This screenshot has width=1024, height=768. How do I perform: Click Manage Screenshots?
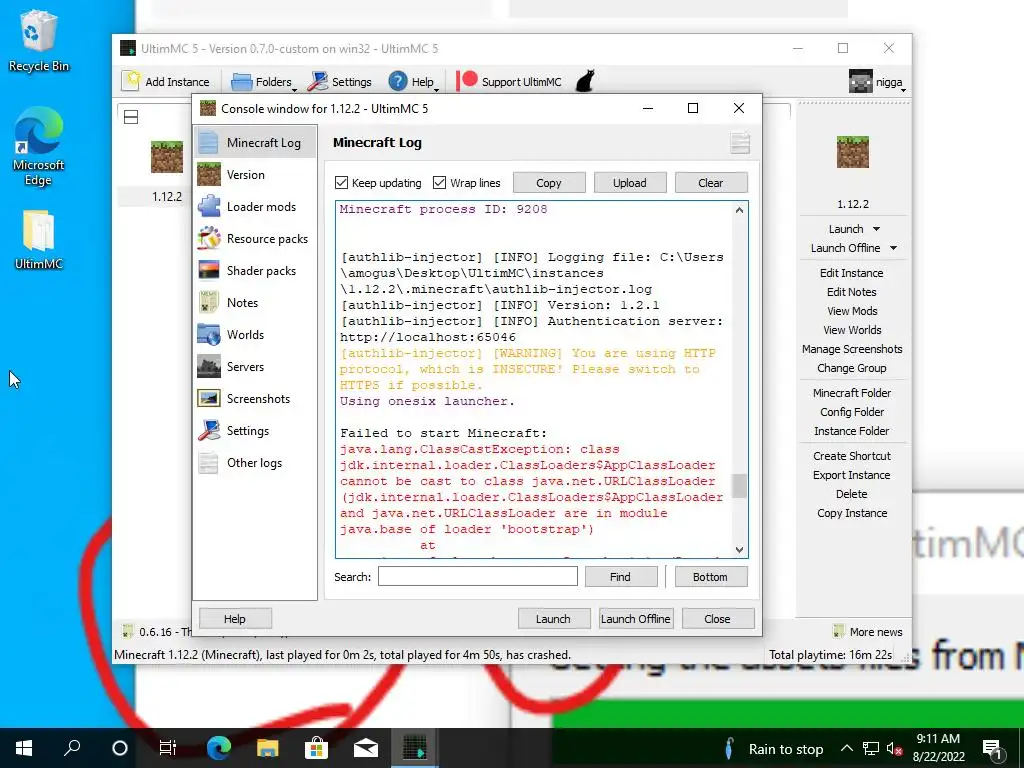[x=852, y=349]
